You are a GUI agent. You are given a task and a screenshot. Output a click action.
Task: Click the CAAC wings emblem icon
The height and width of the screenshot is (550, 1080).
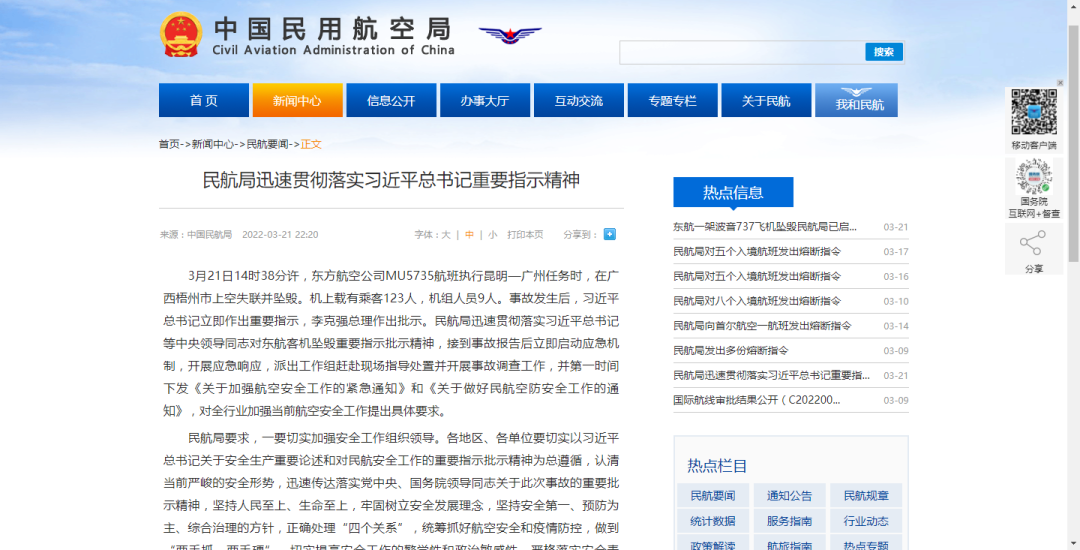(x=510, y=35)
